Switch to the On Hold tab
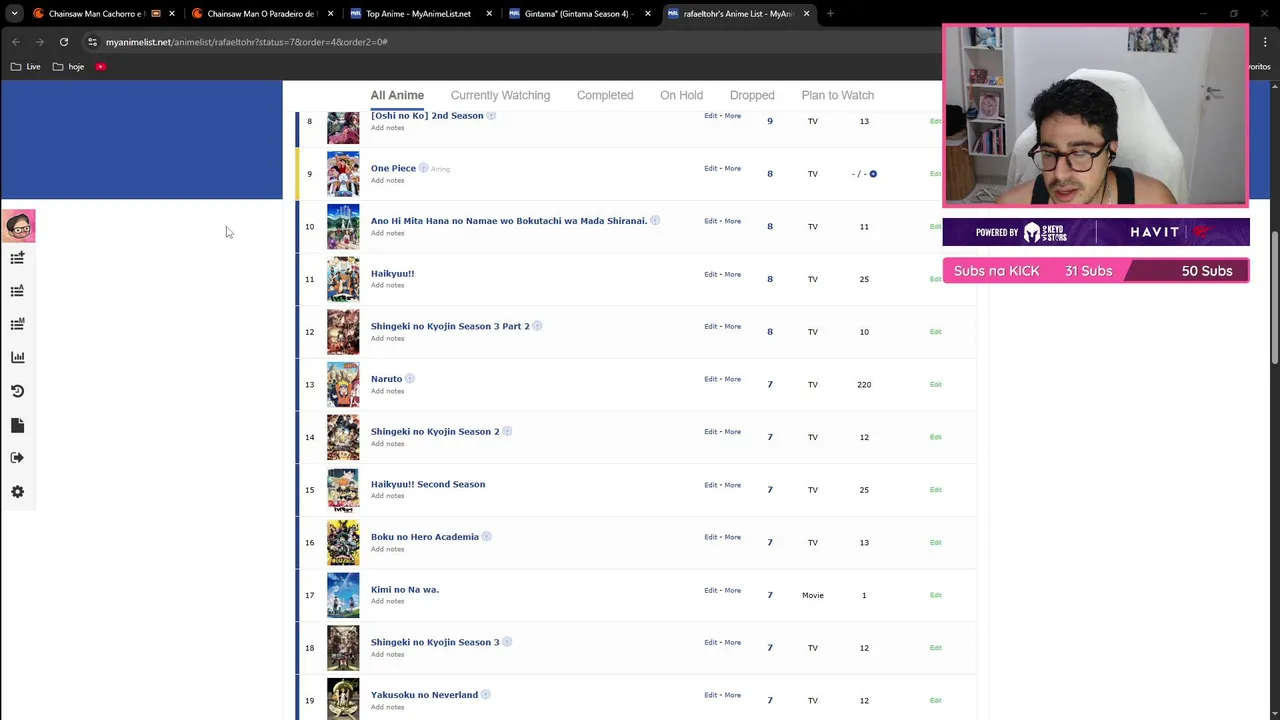The image size is (1280, 720). 681,95
